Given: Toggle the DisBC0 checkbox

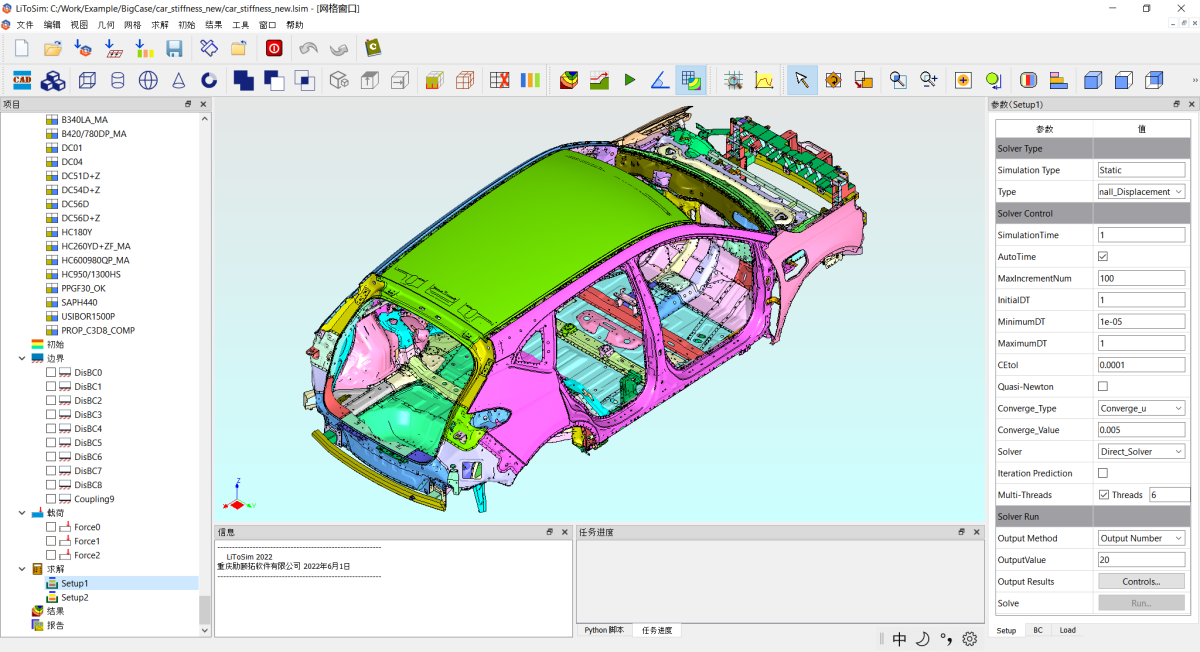Looking at the screenshot, I should point(51,373).
